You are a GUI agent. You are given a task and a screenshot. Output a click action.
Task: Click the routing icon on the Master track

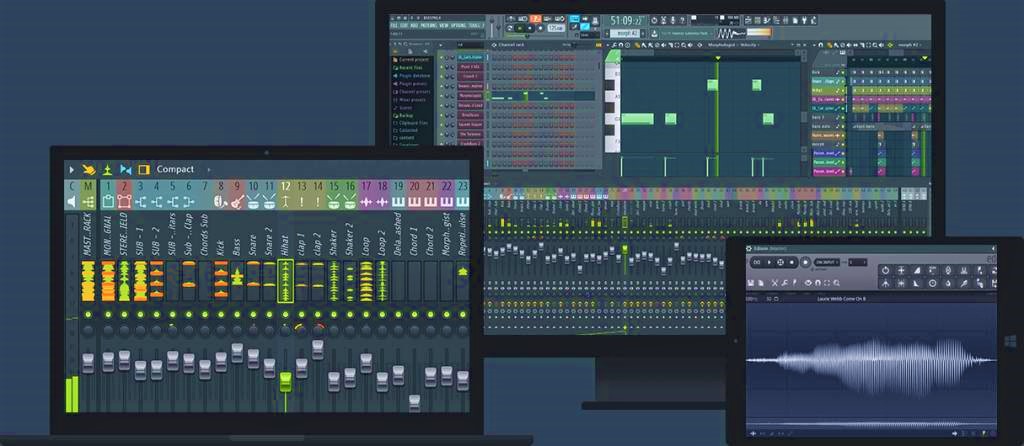pyautogui.click(x=88, y=202)
